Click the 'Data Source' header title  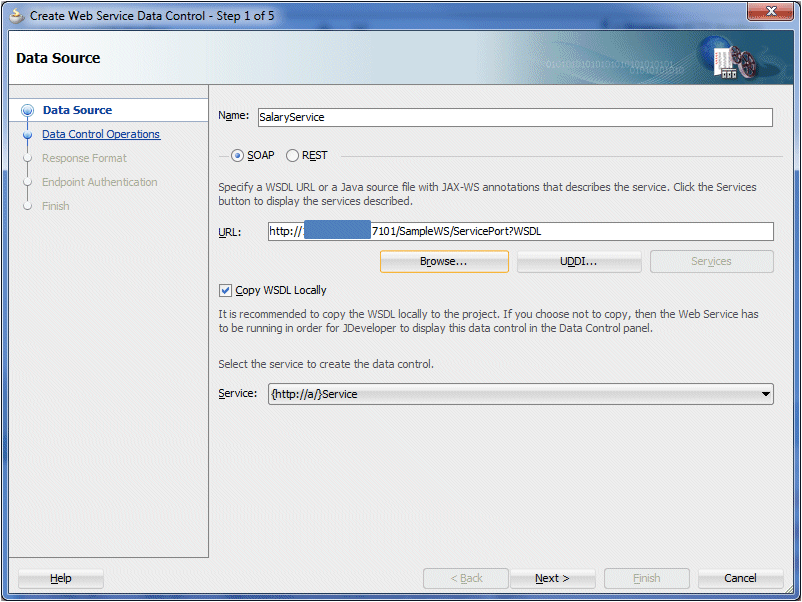58,58
